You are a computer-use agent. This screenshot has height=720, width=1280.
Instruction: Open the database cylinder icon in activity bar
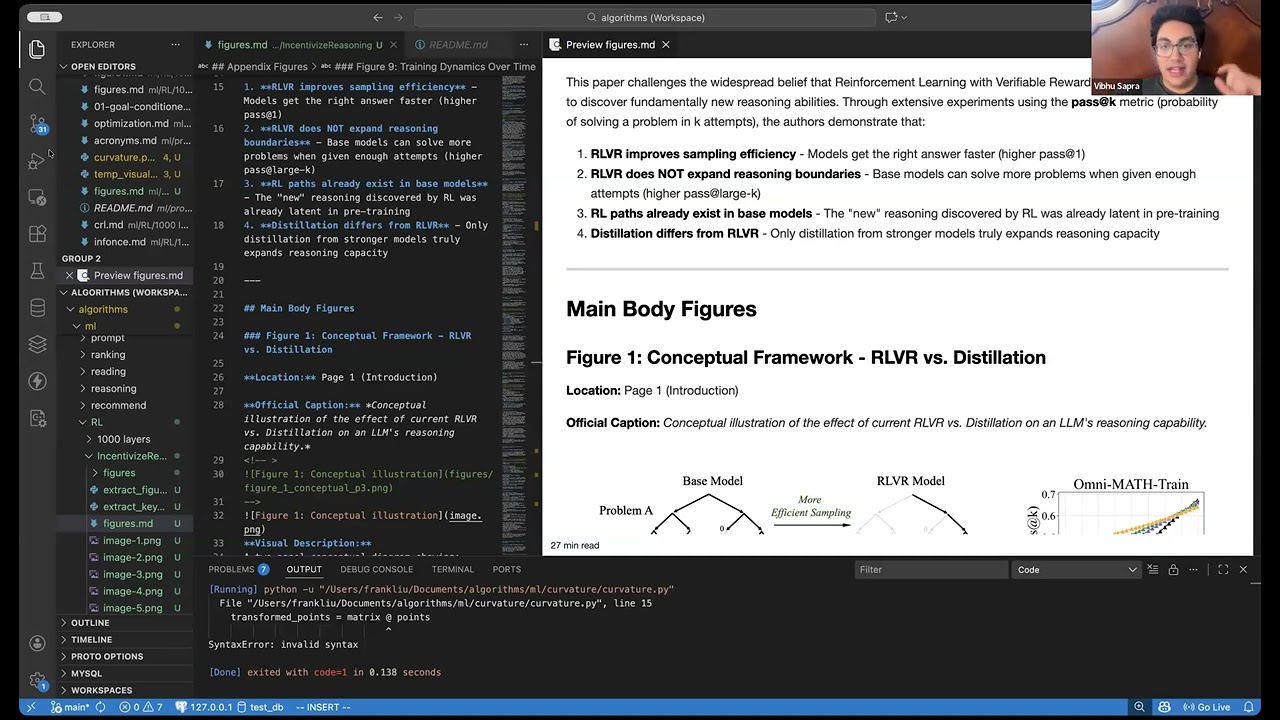[37, 308]
